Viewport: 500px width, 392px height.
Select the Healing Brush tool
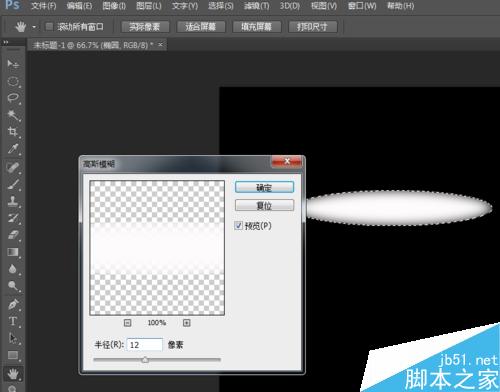(13, 167)
